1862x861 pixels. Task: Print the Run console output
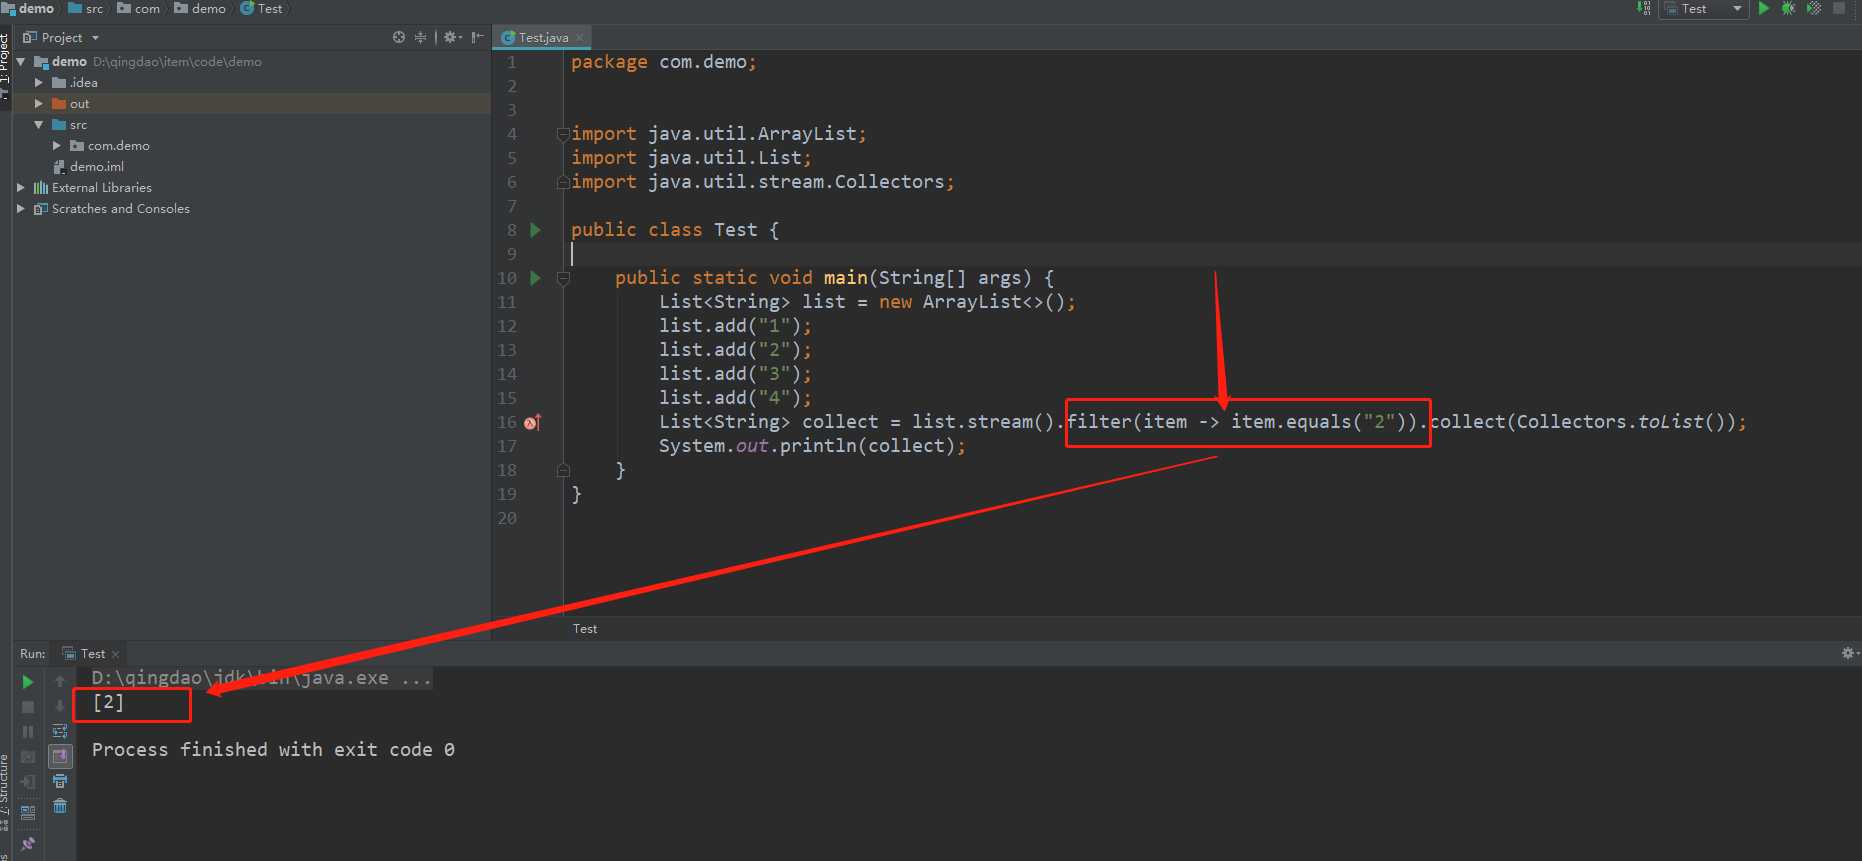click(60, 782)
